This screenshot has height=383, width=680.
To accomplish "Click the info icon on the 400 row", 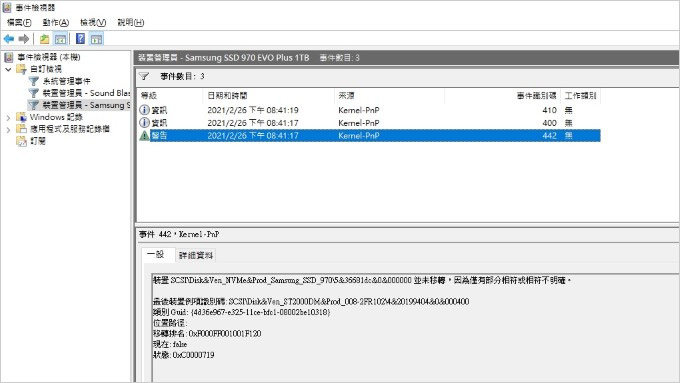I will click(144, 123).
